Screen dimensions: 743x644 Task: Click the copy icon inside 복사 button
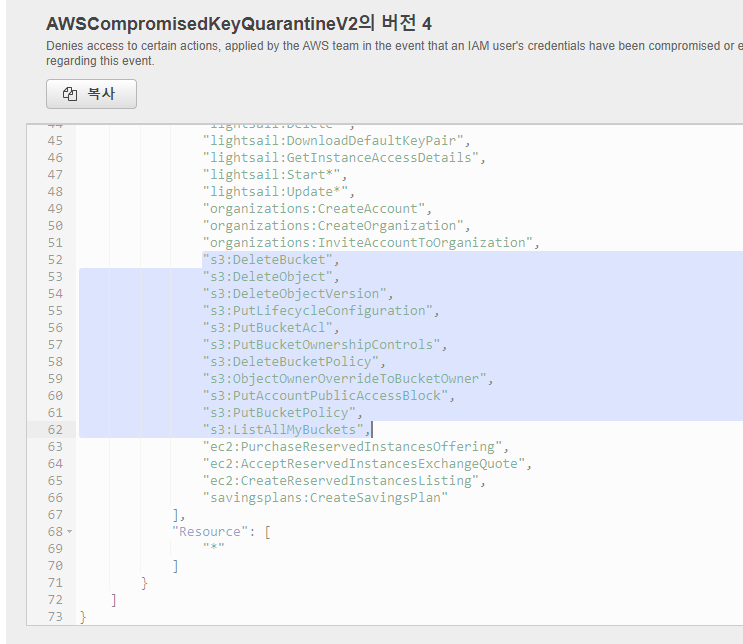(70, 94)
